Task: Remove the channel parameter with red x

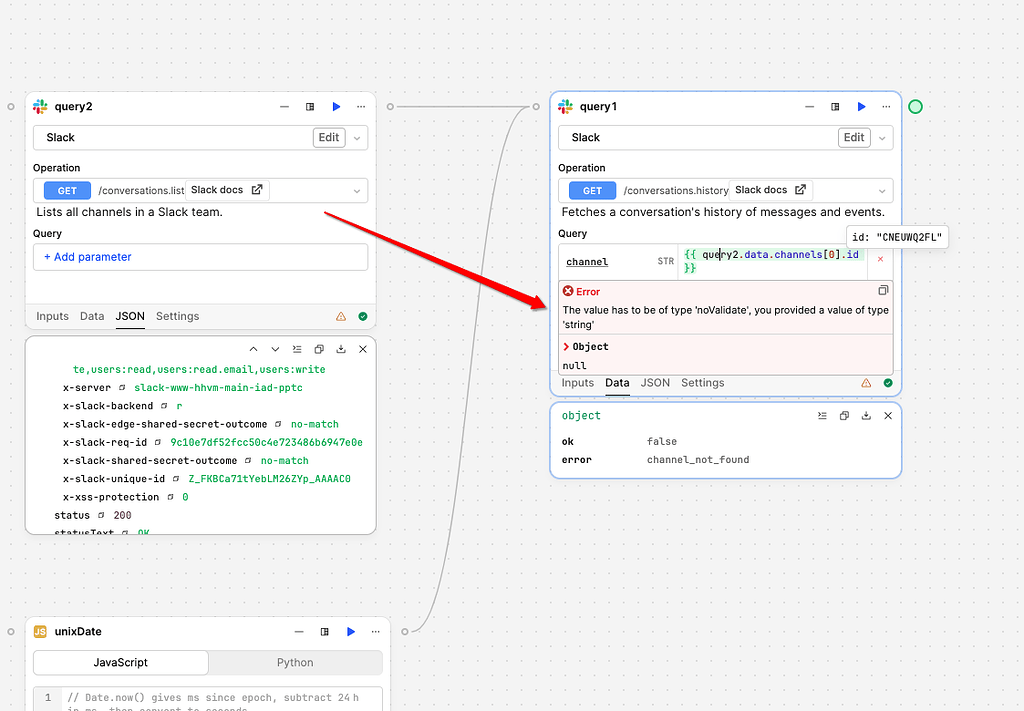Action: (880, 260)
